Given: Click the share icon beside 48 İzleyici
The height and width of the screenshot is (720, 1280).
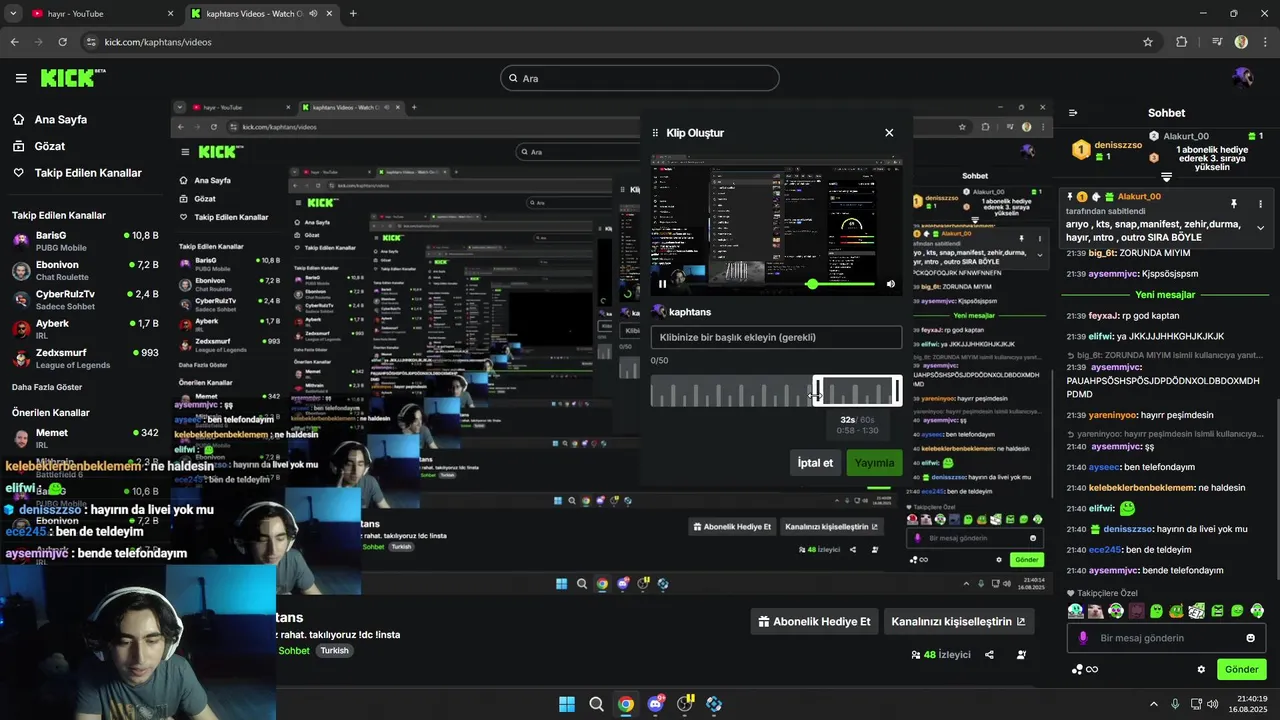Looking at the screenshot, I should point(989,655).
